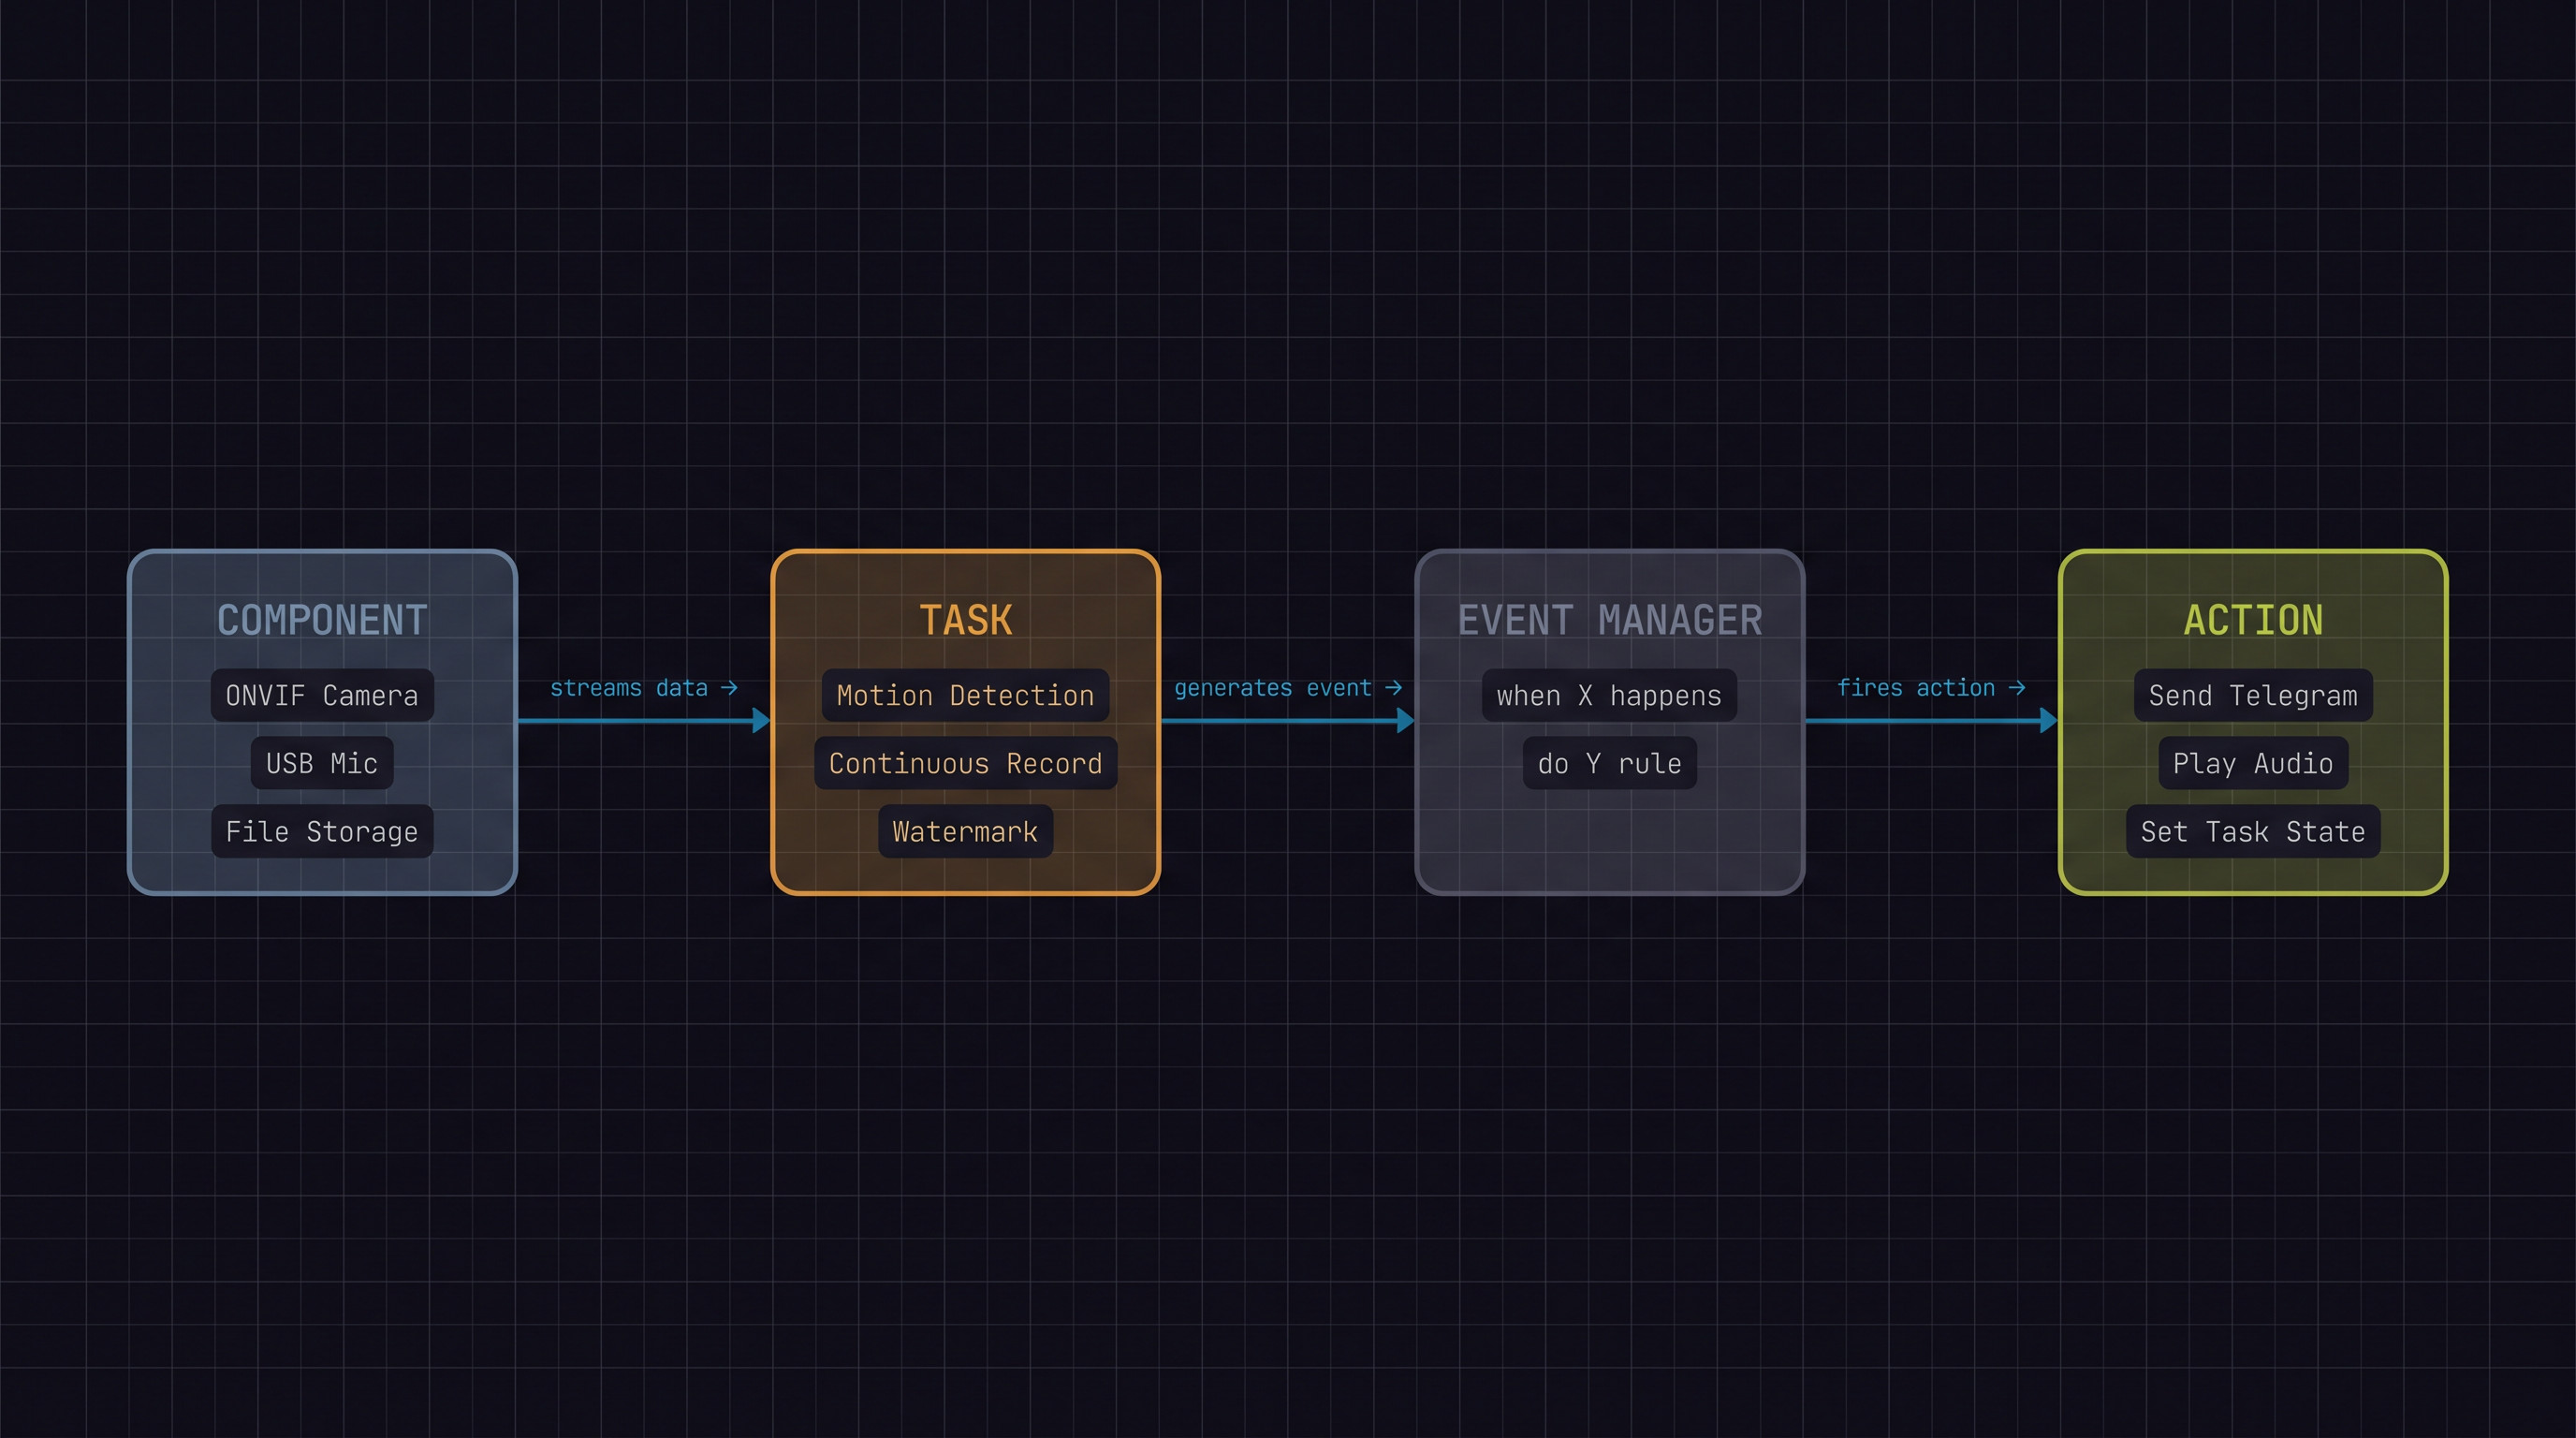Screen dimensions: 2576x1438
Task: Select the Send Telegram chip
Action: (x=2254, y=695)
